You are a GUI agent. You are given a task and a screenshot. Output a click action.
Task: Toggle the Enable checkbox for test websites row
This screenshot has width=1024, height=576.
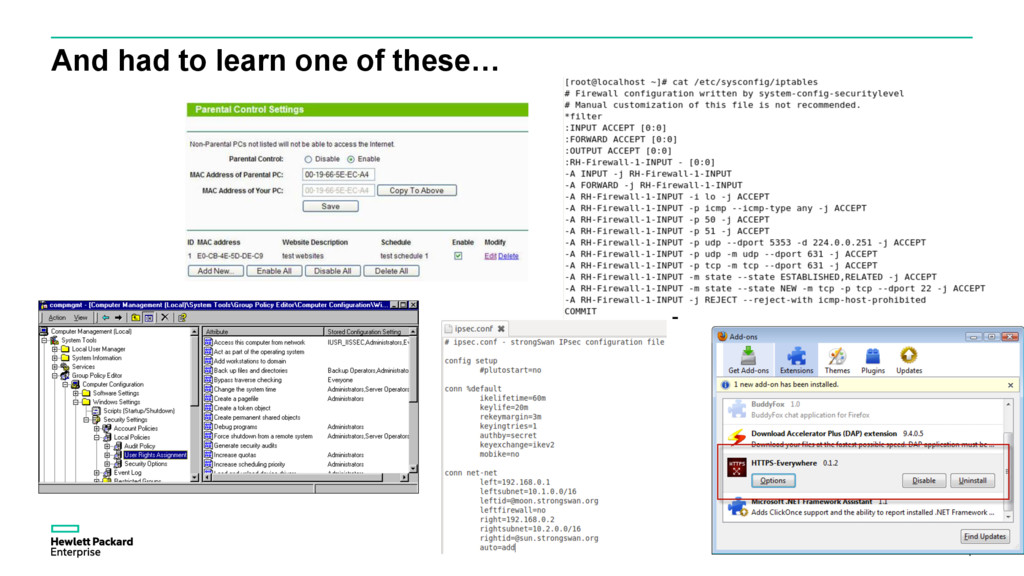point(458,256)
